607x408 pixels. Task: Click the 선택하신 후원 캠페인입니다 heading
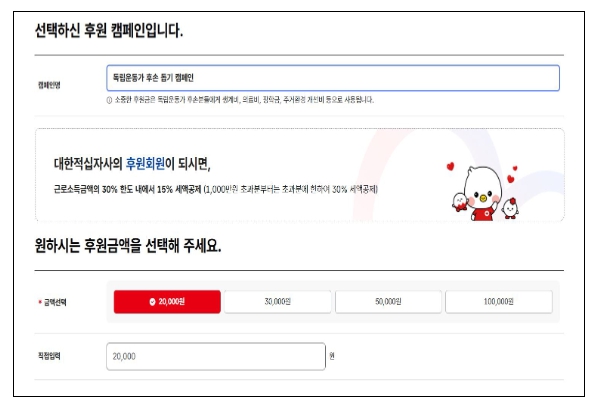[108, 31]
